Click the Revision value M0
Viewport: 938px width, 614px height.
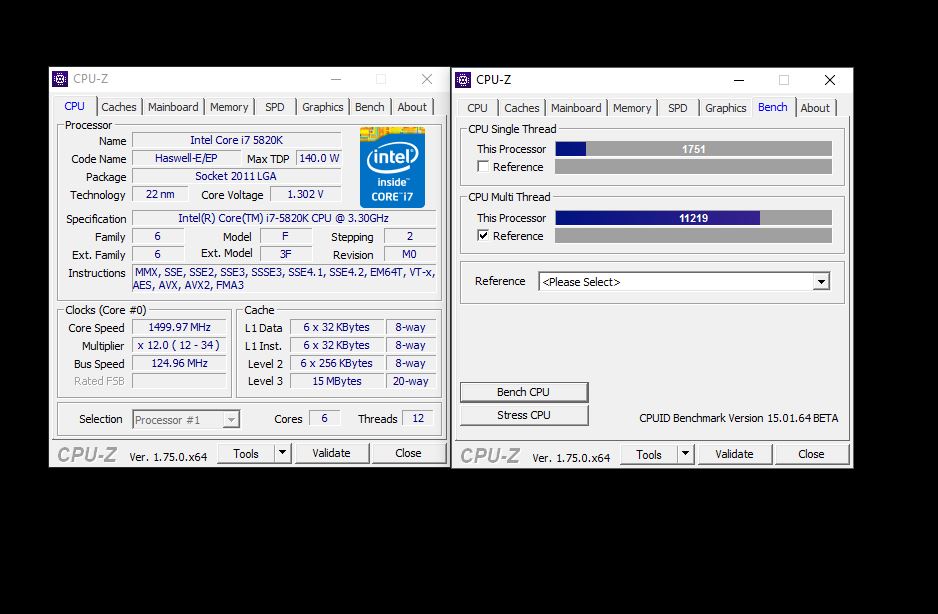(410, 254)
